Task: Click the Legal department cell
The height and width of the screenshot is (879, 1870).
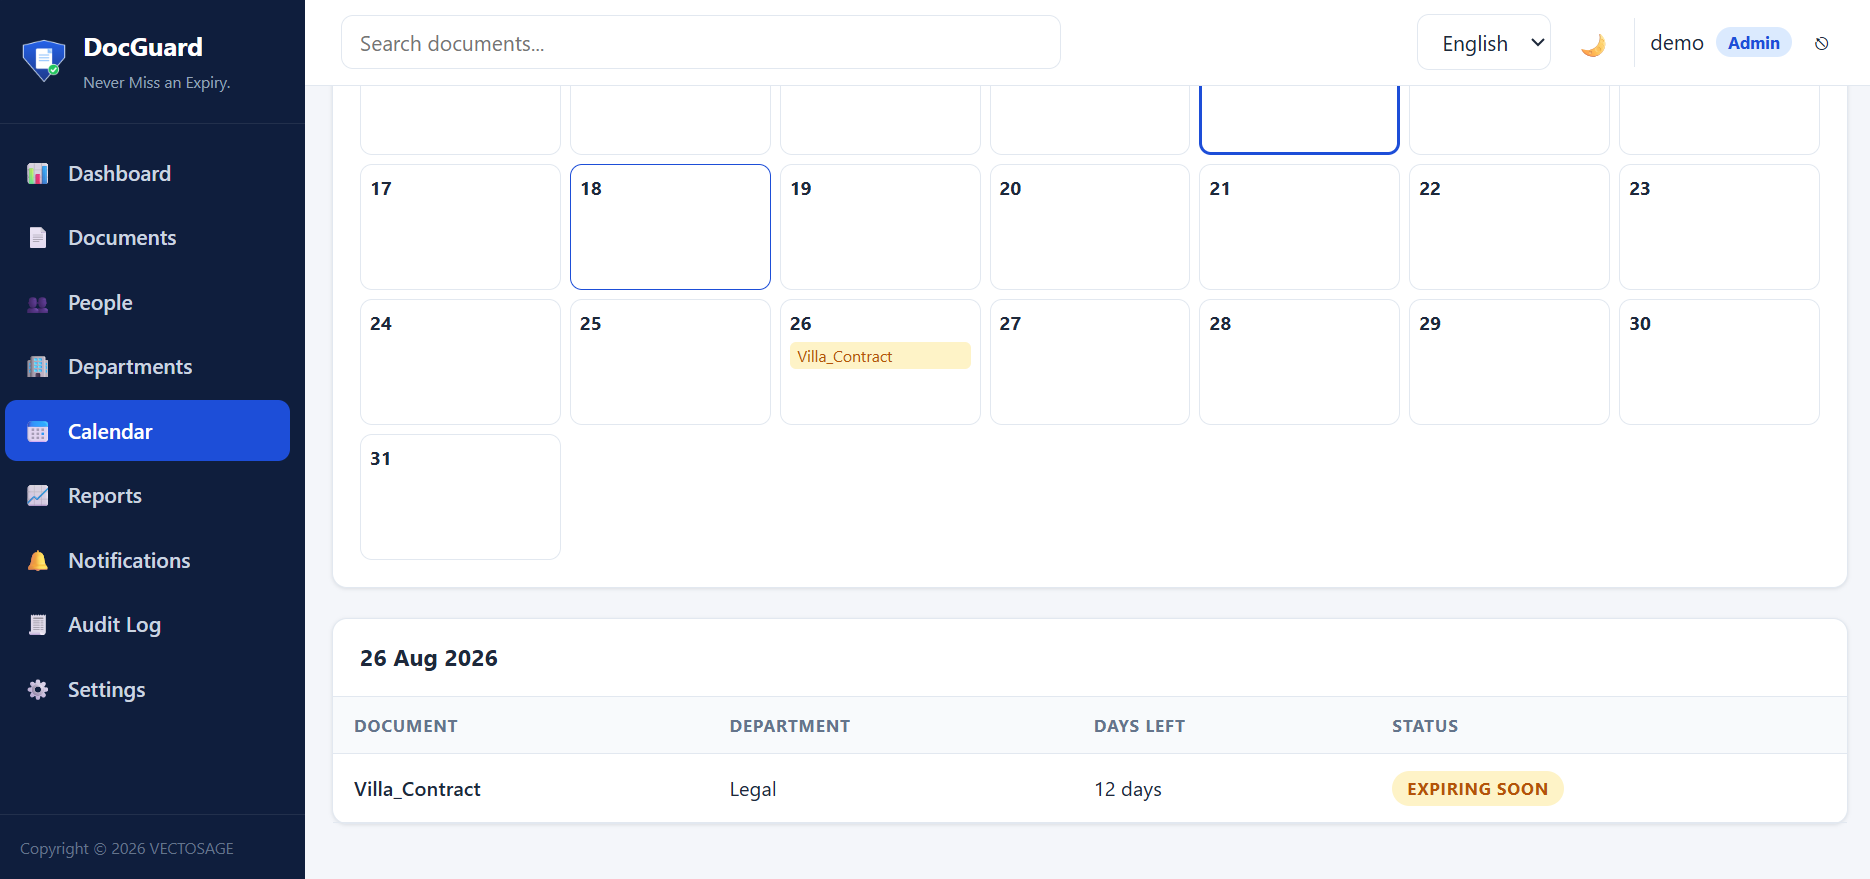Action: pos(753,789)
